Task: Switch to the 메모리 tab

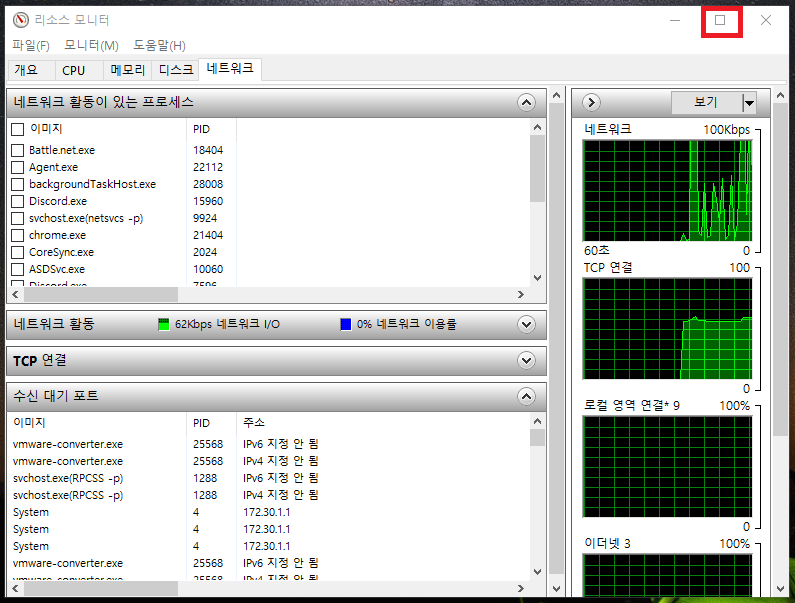Action: pyautogui.click(x=128, y=70)
